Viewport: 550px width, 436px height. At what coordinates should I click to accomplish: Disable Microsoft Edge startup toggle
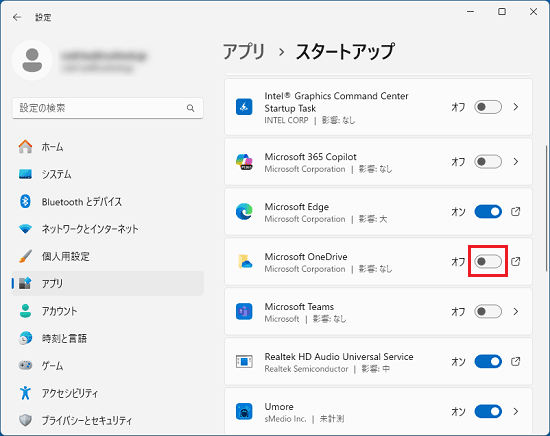pyautogui.click(x=488, y=212)
